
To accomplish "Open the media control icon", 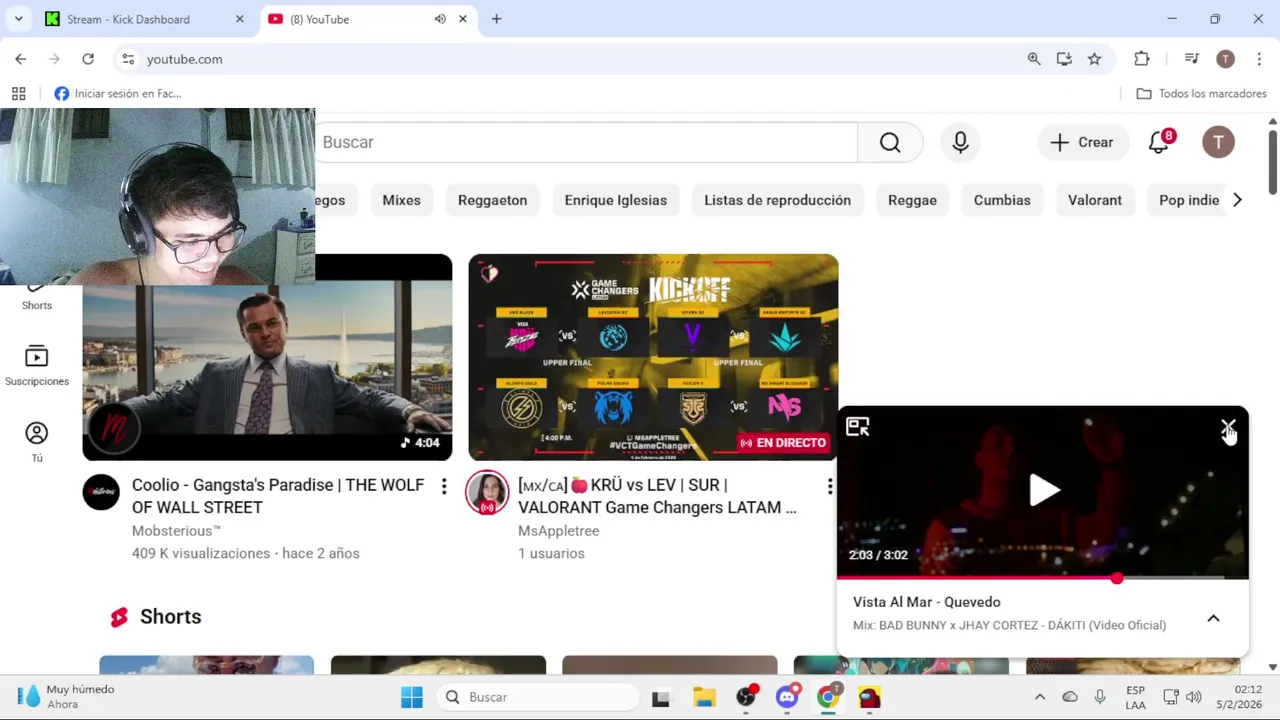I will click(x=1192, y=59).
